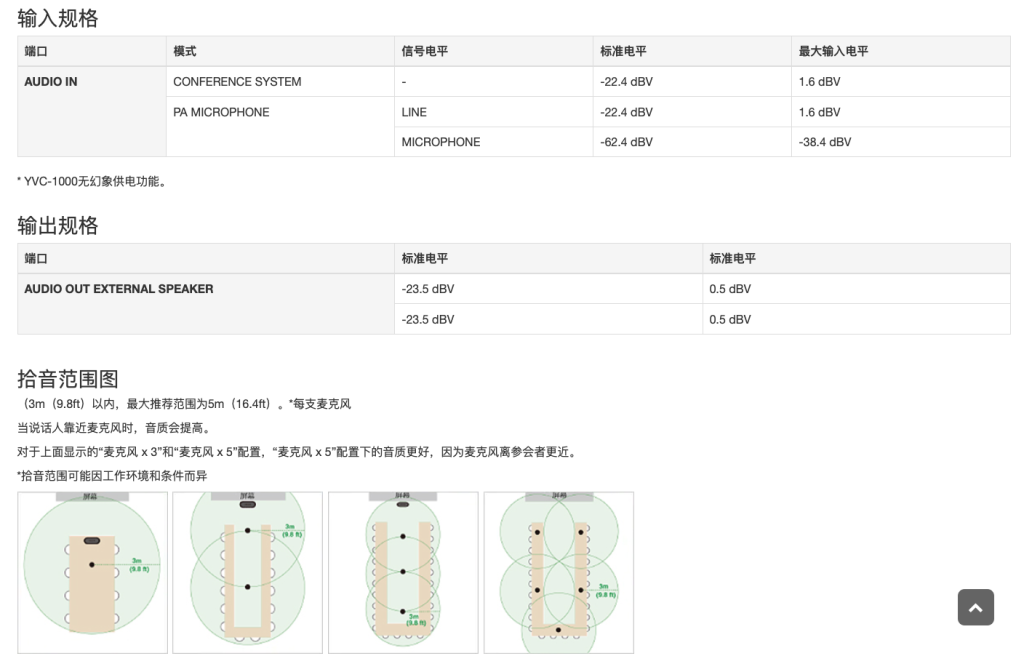This screenshot has width=1024, height=656.
Task: Select the third pickup range diagram
Action: [x=403, y=572]
